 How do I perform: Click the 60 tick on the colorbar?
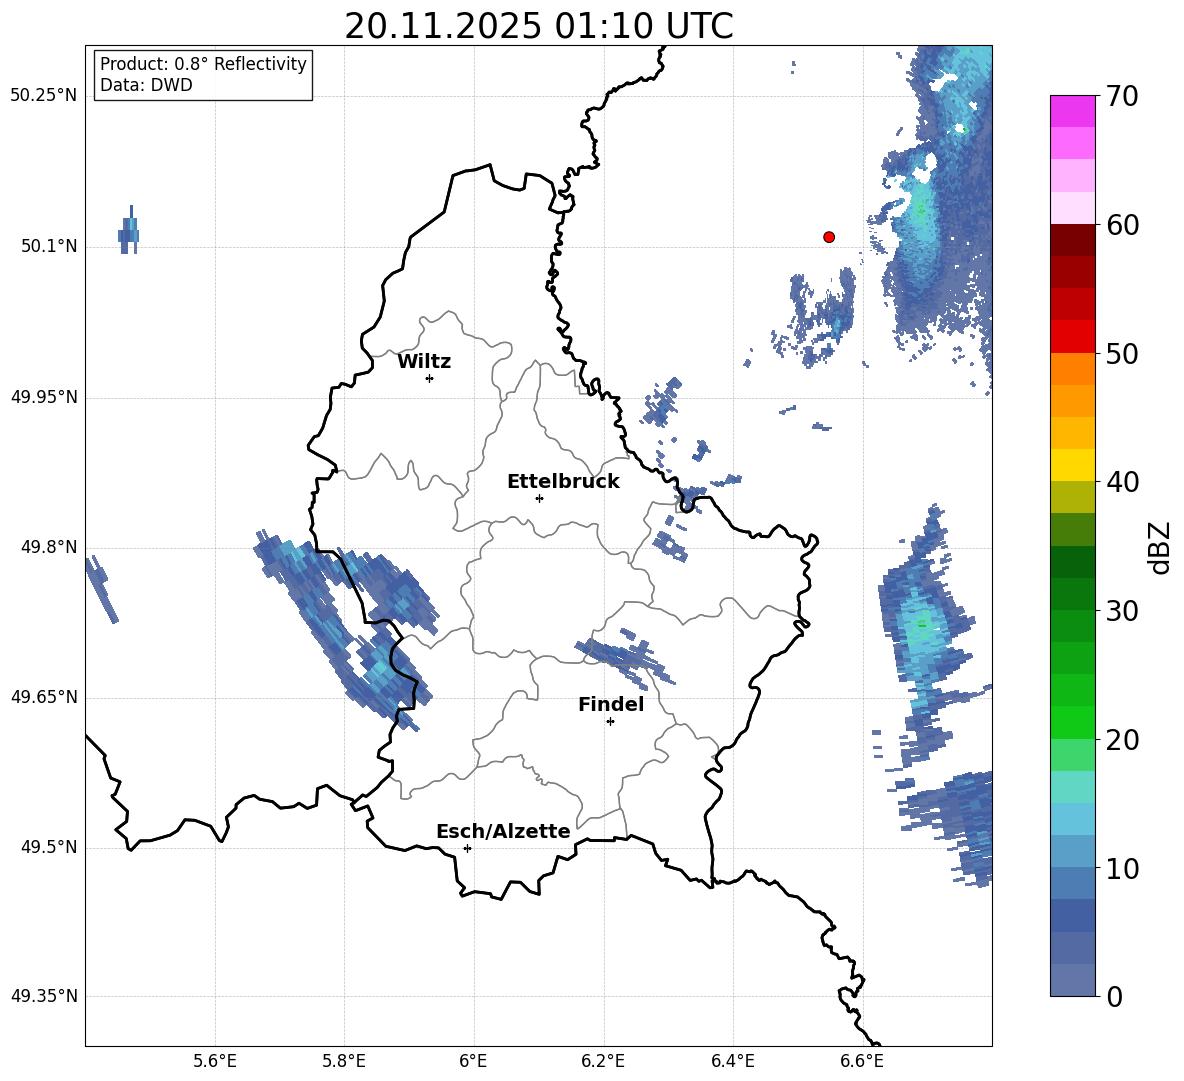pyautogui.click(x=1122, y=225)
